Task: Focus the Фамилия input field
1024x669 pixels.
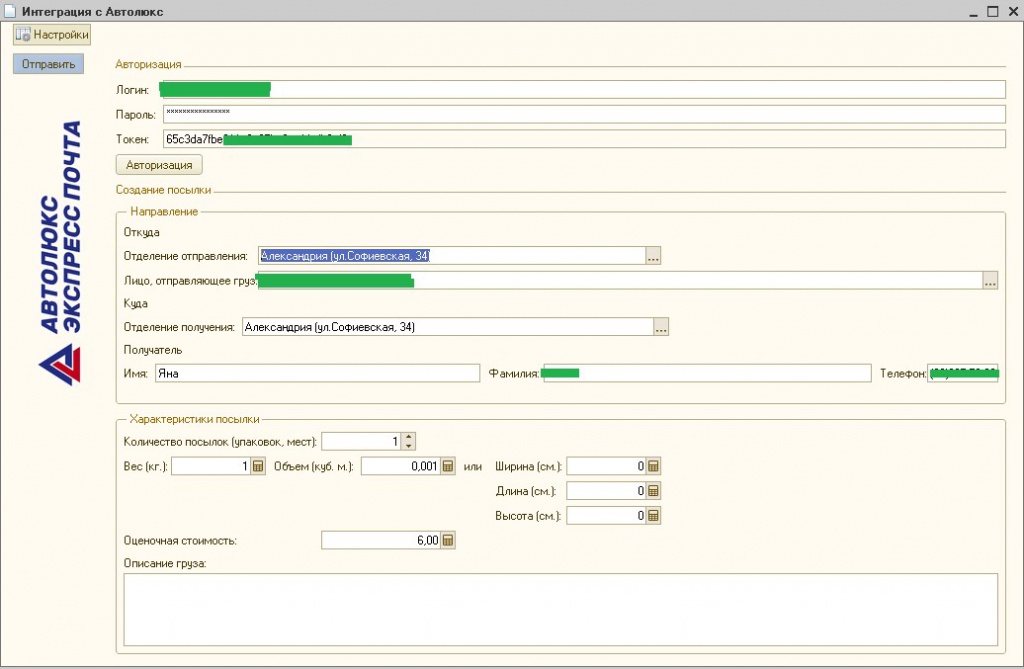Action: point(707,373)
